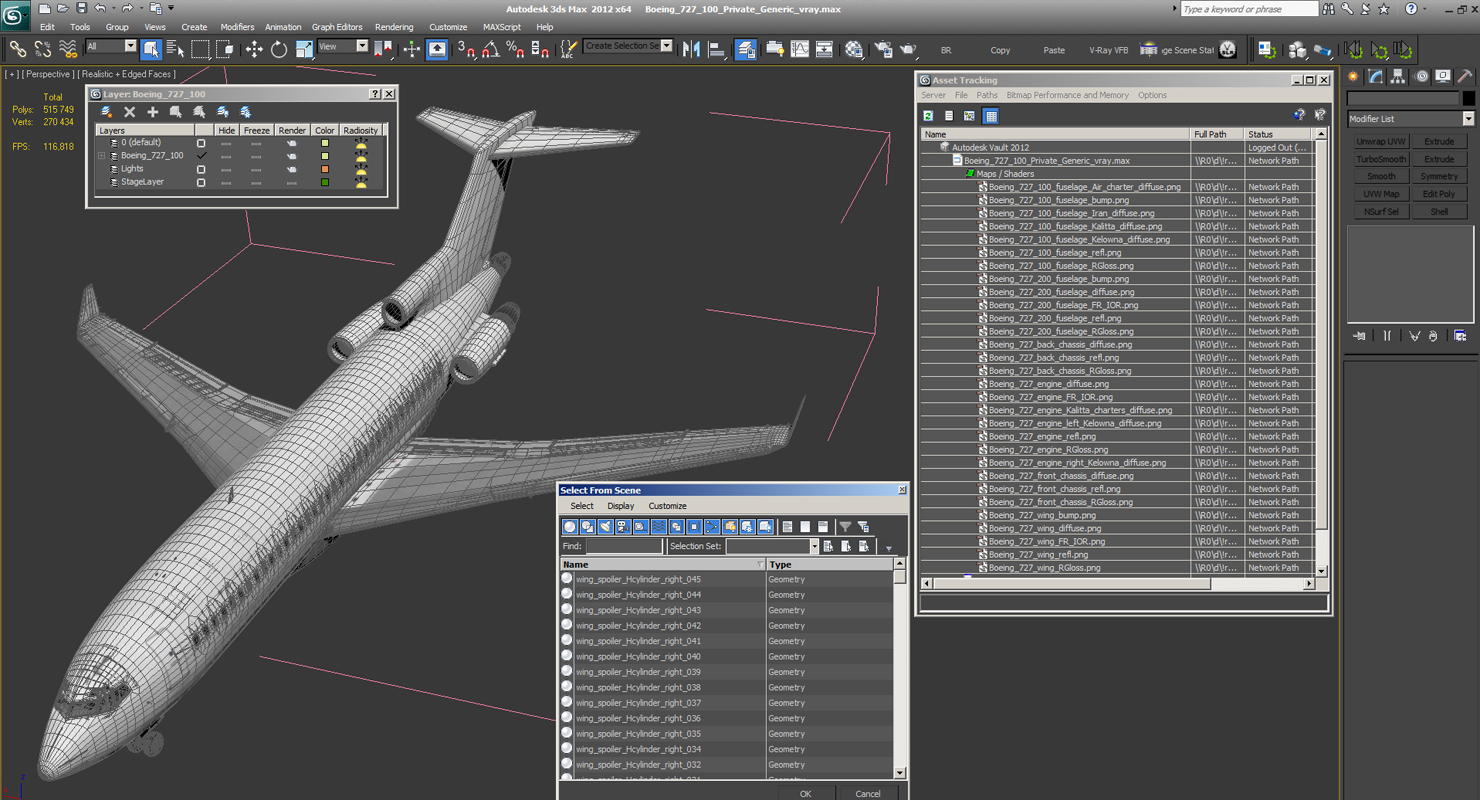Toggle Display Helpers filter in Select From Scene

pyautogui.click(x=641, y=527)
